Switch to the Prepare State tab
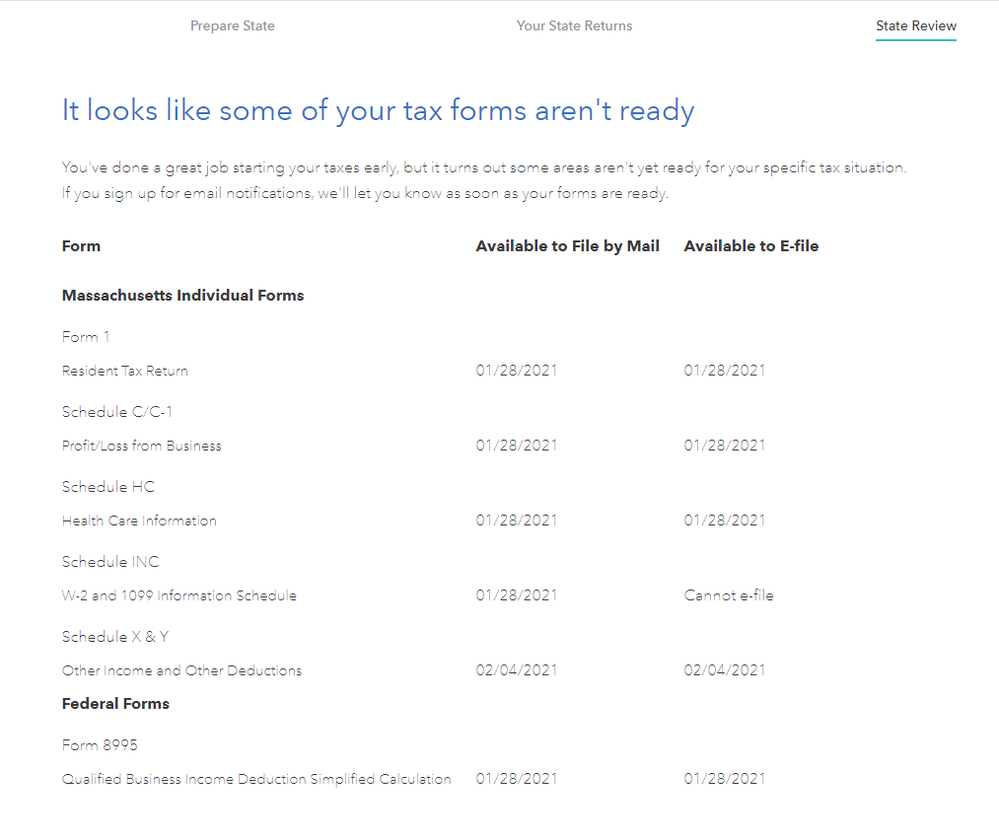The height and width of the screenshot is (827, 999). tap(232, 26)
